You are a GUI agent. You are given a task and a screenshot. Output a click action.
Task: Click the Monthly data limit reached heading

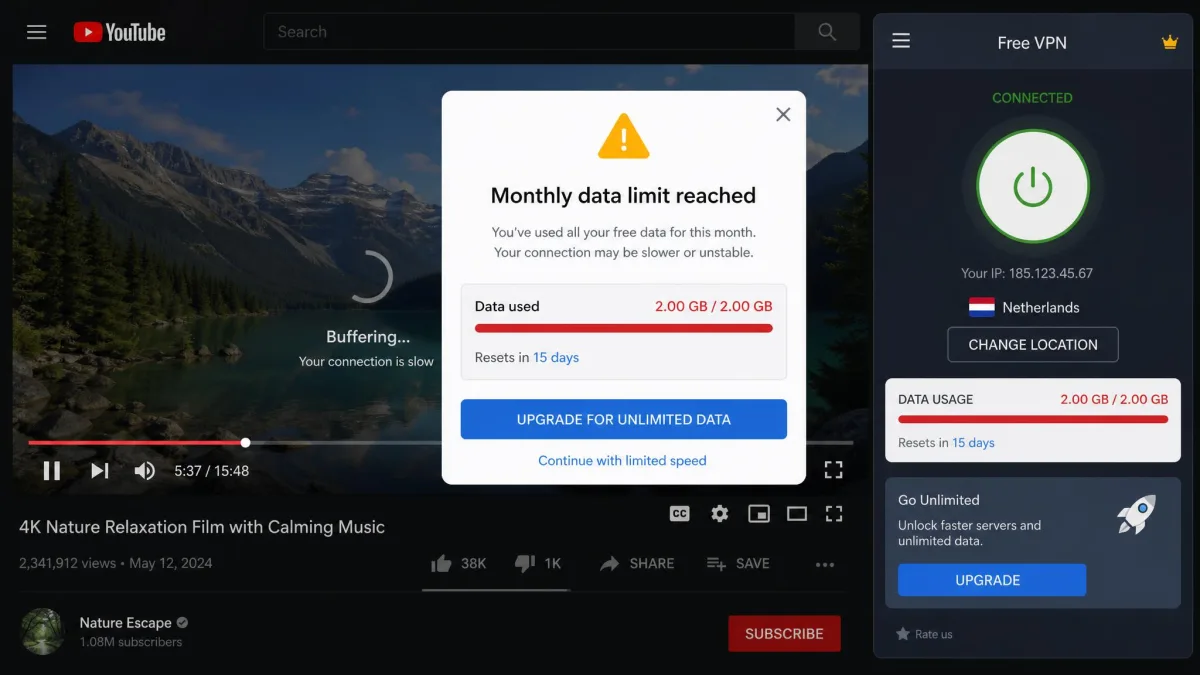coord(623,196)
